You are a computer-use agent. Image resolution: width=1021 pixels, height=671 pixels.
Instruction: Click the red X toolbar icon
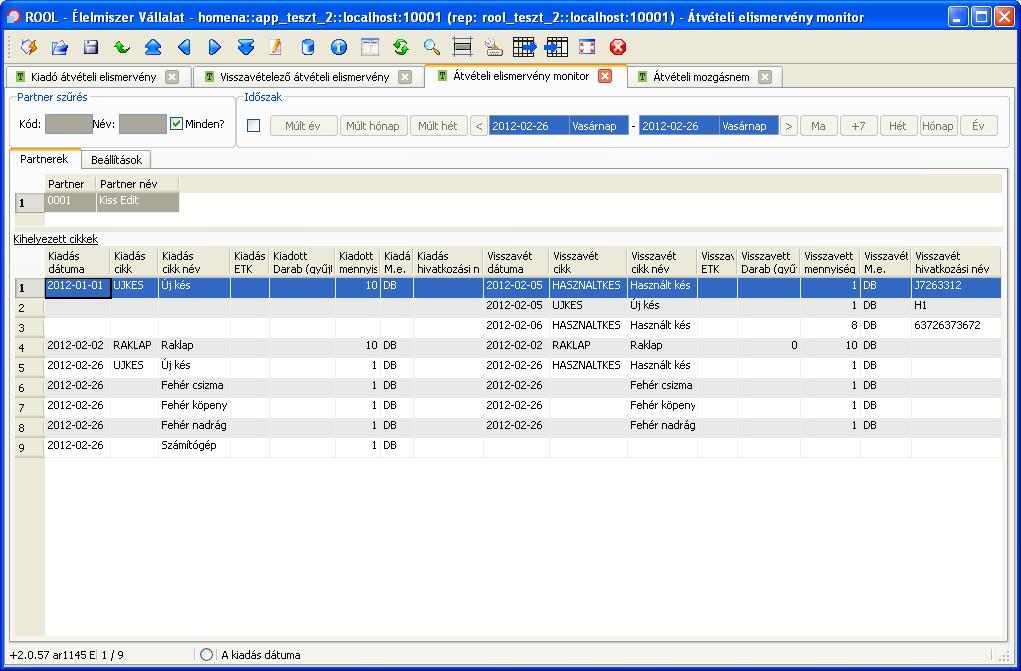[x=618, y=47]
